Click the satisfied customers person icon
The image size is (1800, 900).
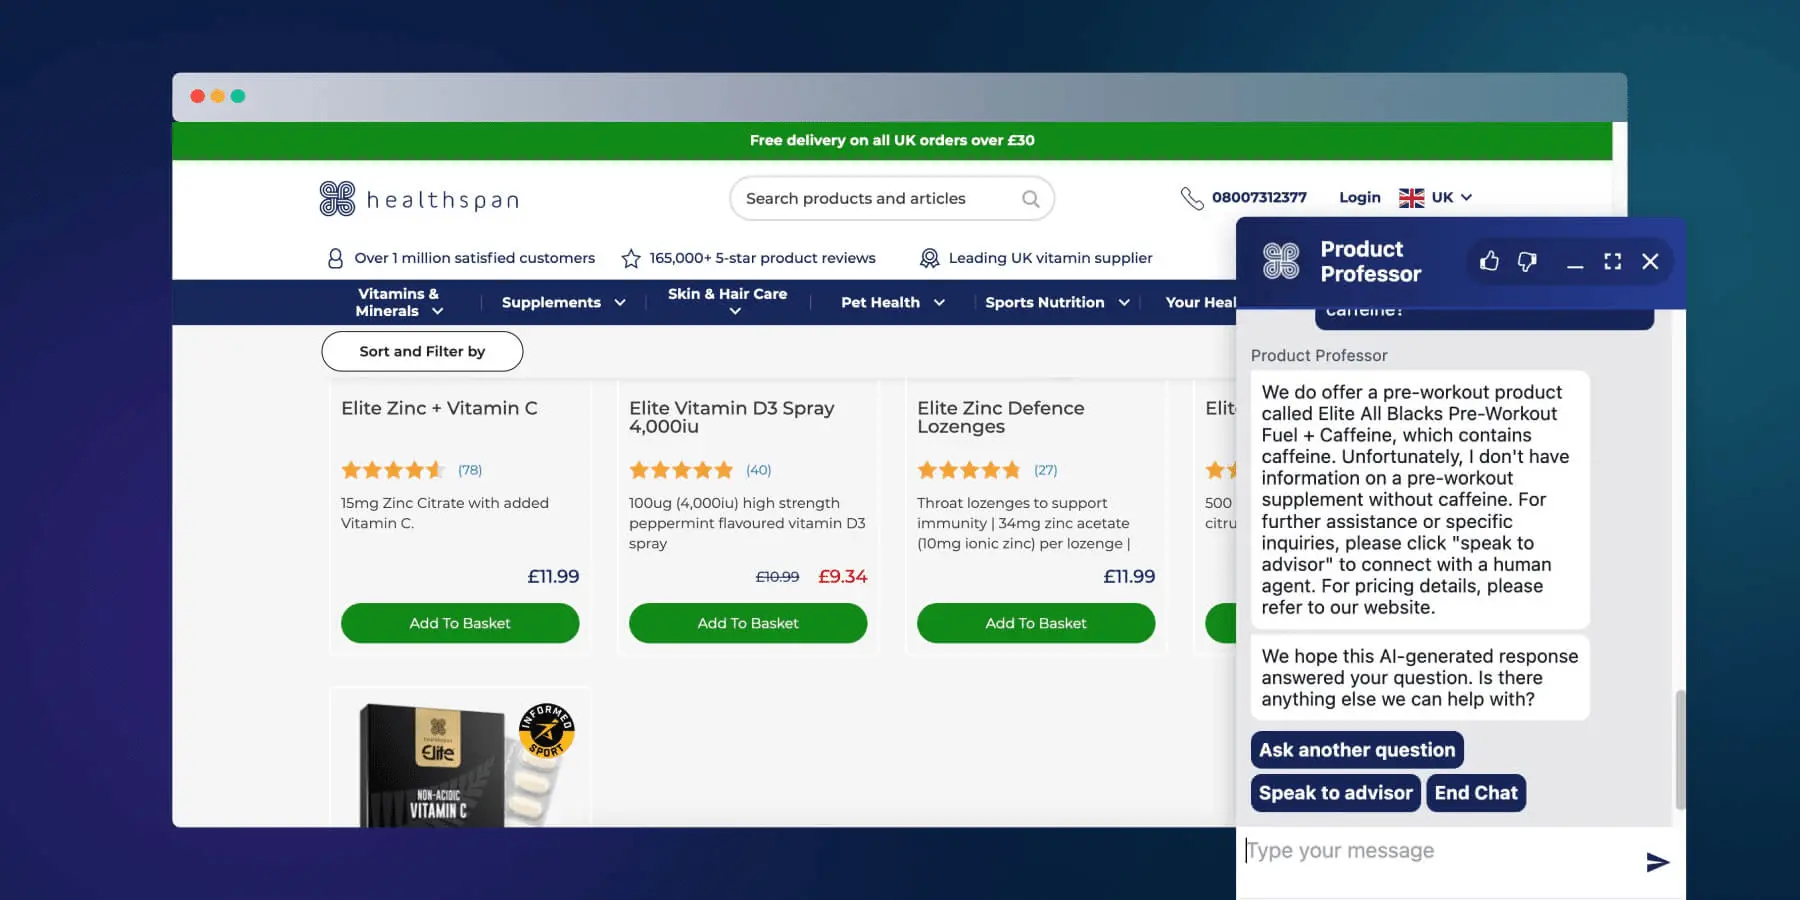(335, 258)
